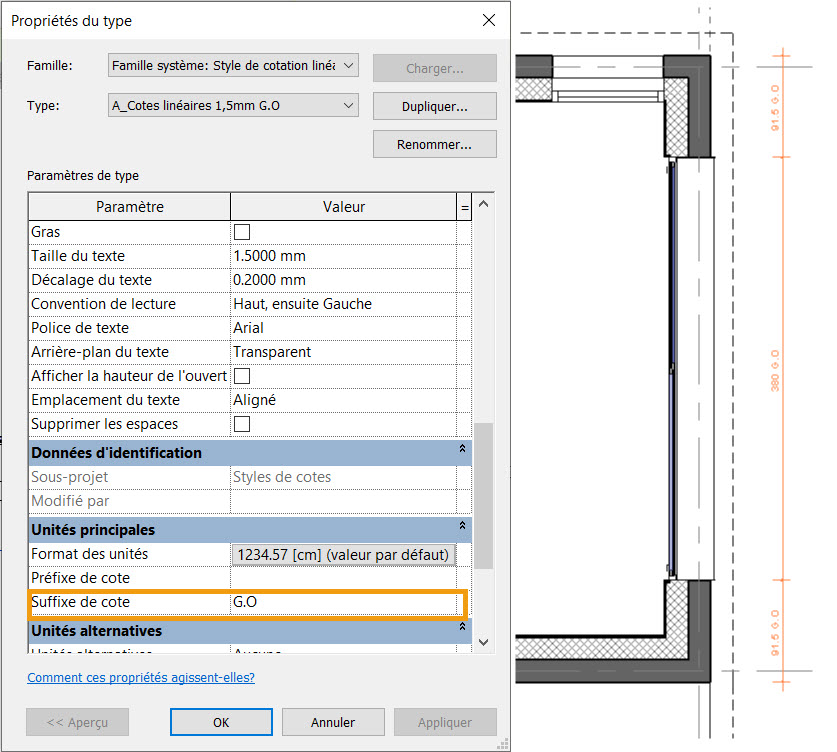The width and height of the screenshot is (837, 752).
Task: Select the Arrière-plan du texte value Transparent
Action: pos(343,352)
